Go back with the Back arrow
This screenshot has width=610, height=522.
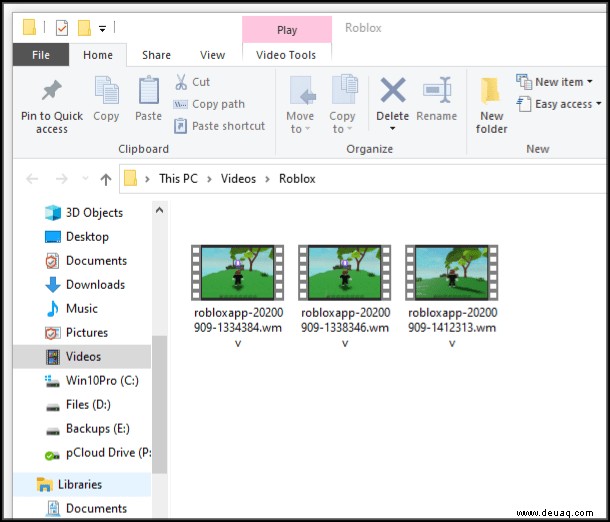[x=32, y=179]
